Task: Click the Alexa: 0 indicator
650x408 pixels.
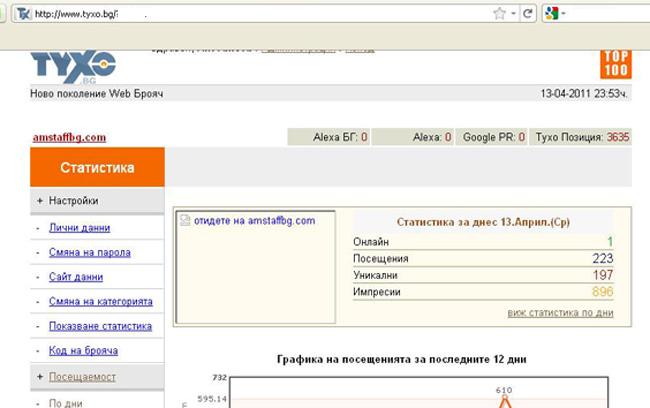Action: 413,137
